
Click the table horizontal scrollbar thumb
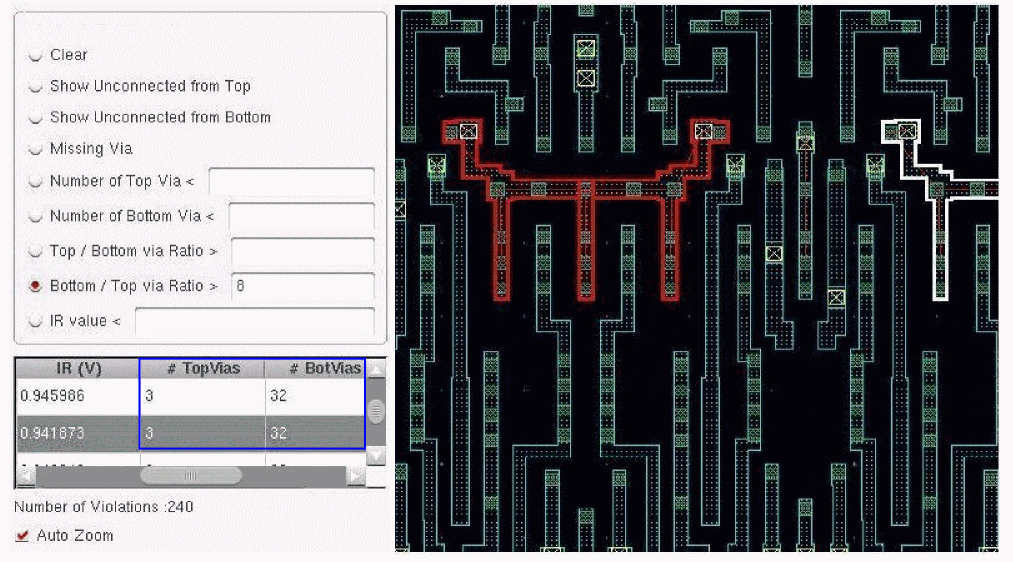pyautogui.click(x=191, y=476)
